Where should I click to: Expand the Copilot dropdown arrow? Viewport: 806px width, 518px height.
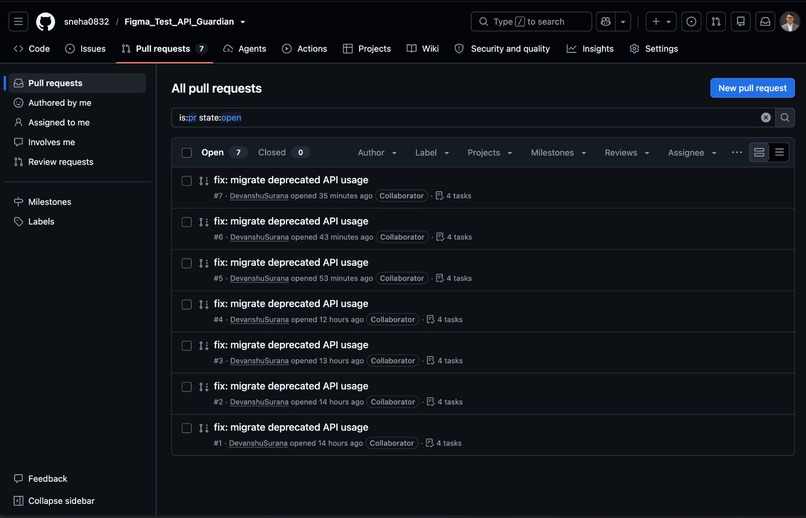pos(622,22)
